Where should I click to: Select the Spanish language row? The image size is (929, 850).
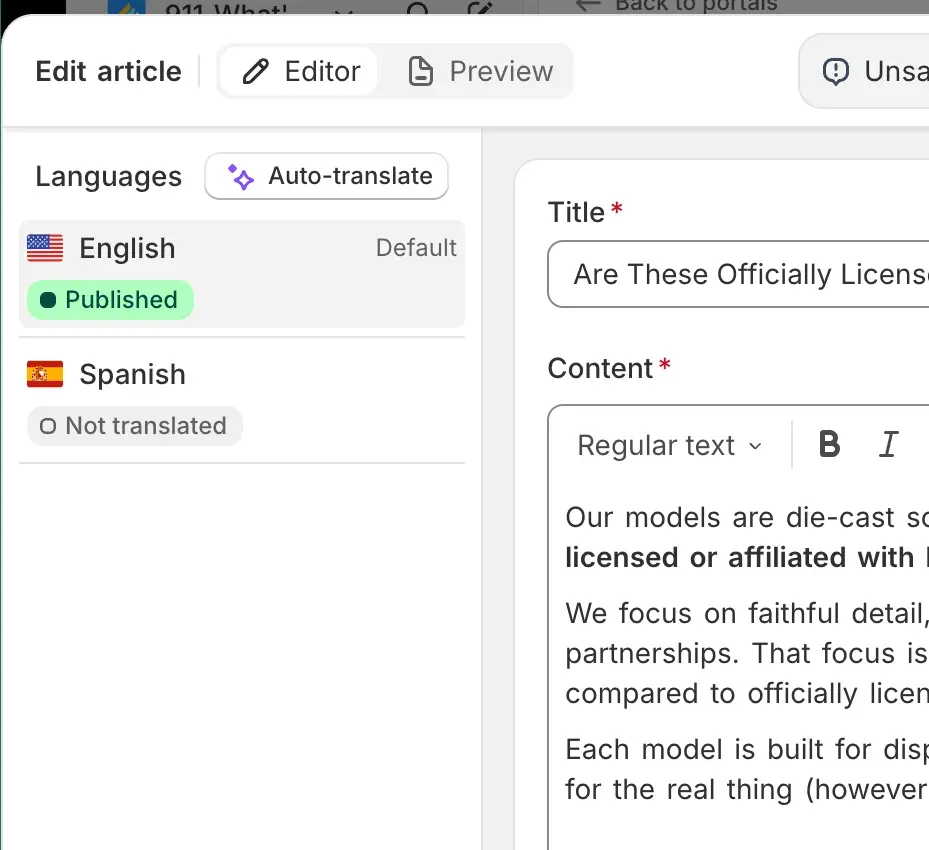(242, 400)
